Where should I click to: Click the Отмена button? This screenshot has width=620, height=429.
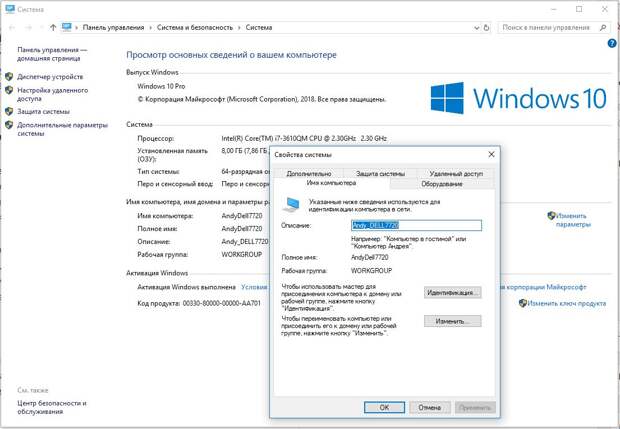[x=430, y=407]
